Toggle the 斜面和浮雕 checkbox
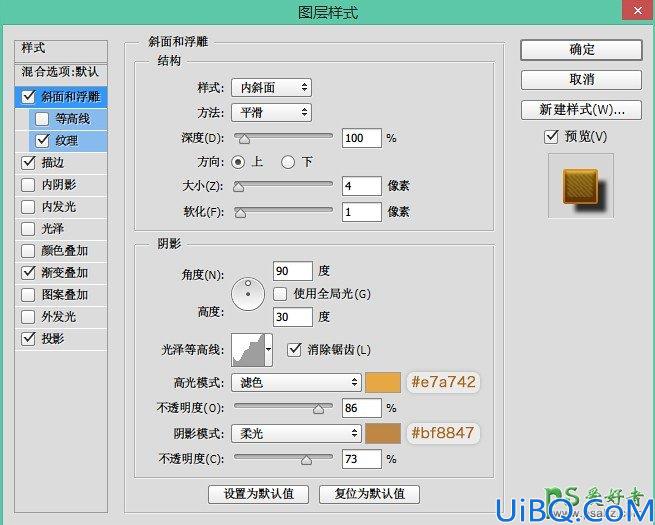Viewport: 655px width, 525px height. (x=28, y=96)
